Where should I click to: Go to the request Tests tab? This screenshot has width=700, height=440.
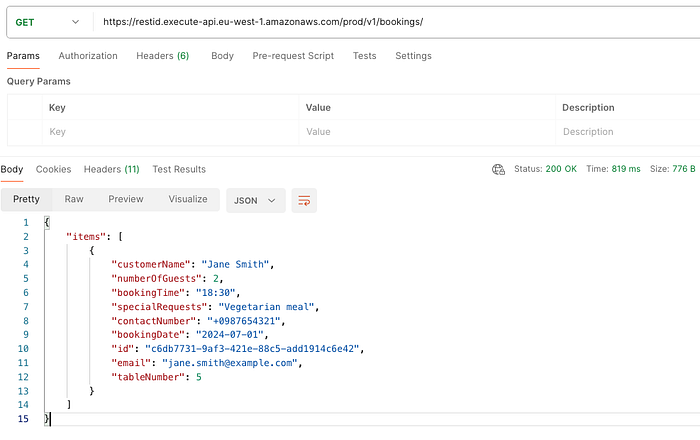tap(364, 56)
